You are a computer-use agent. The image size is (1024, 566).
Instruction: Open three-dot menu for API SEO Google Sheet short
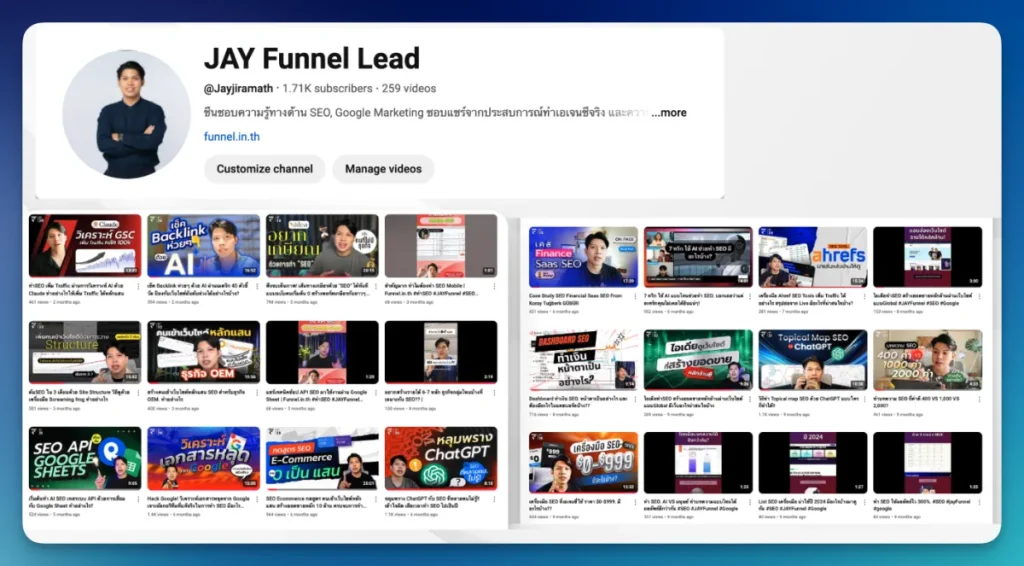376,393
